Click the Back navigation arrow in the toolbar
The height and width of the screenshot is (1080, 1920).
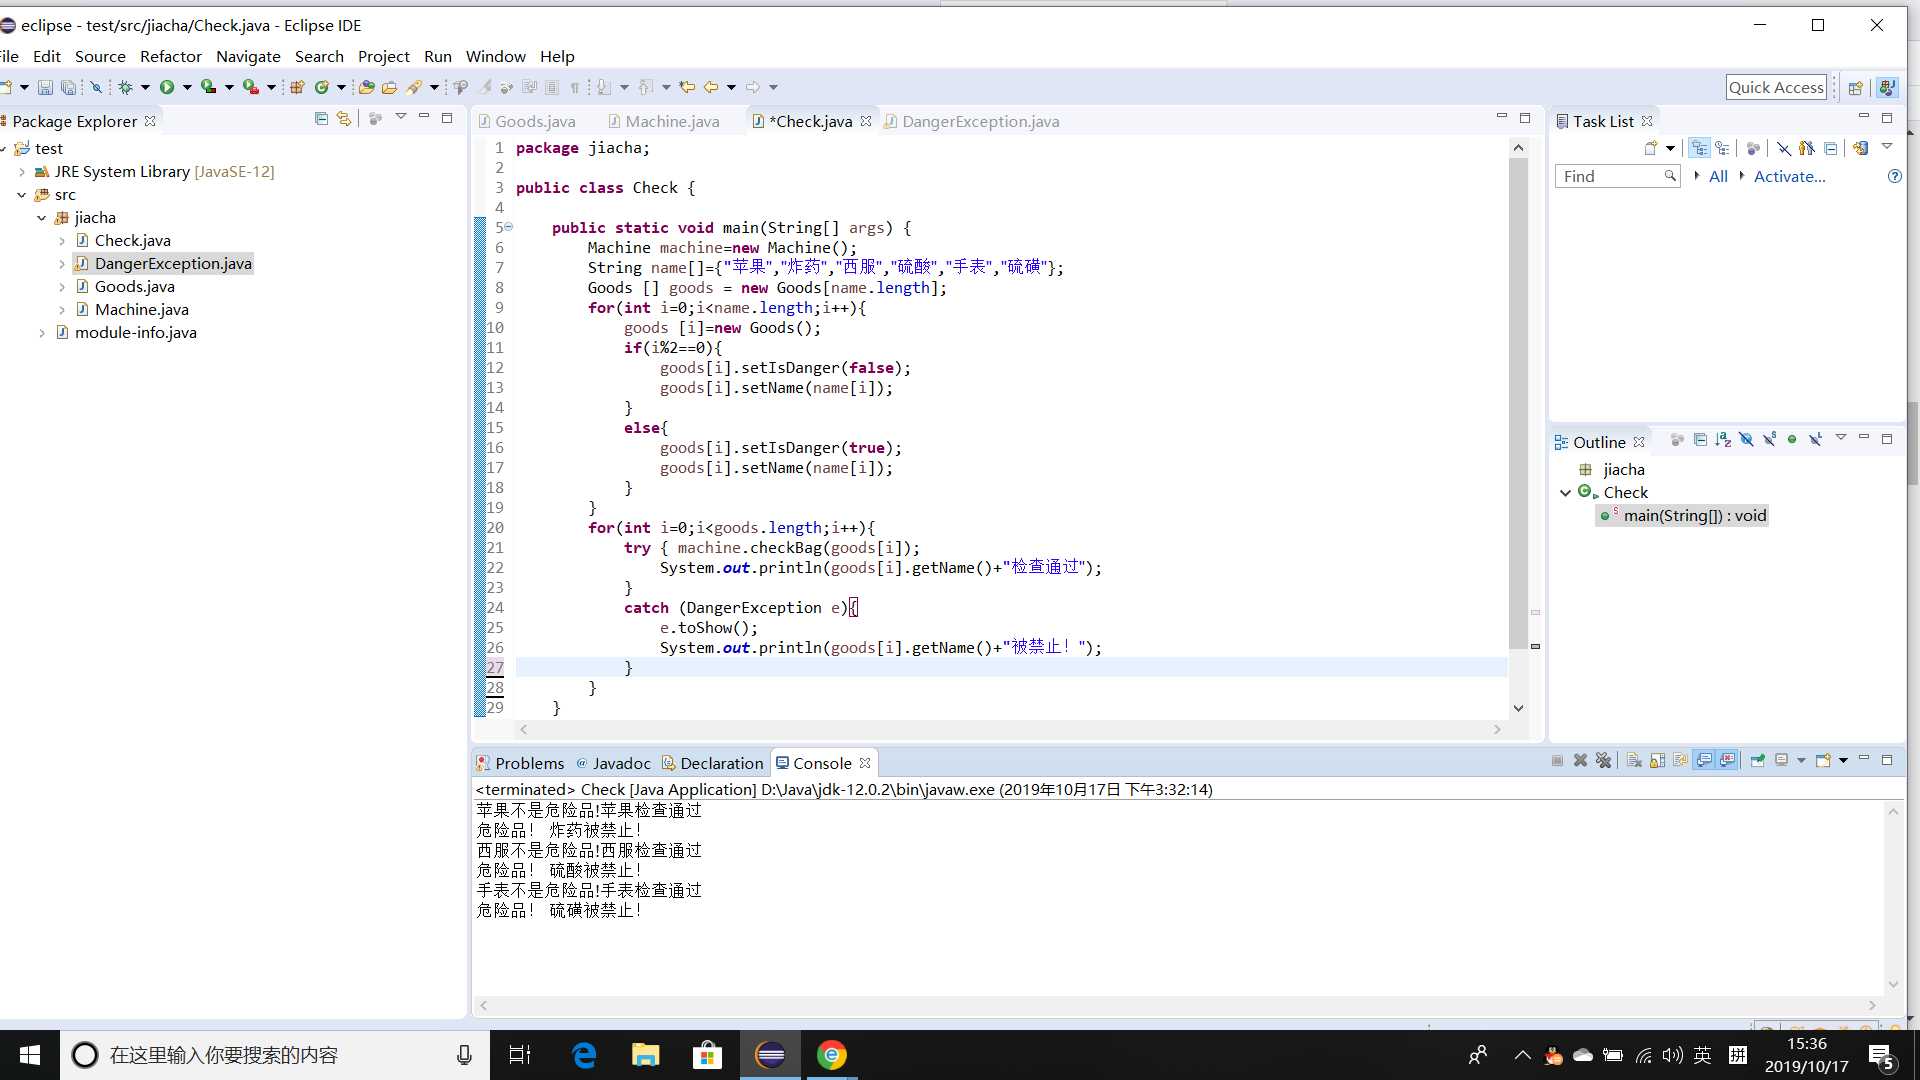point(711,88)
